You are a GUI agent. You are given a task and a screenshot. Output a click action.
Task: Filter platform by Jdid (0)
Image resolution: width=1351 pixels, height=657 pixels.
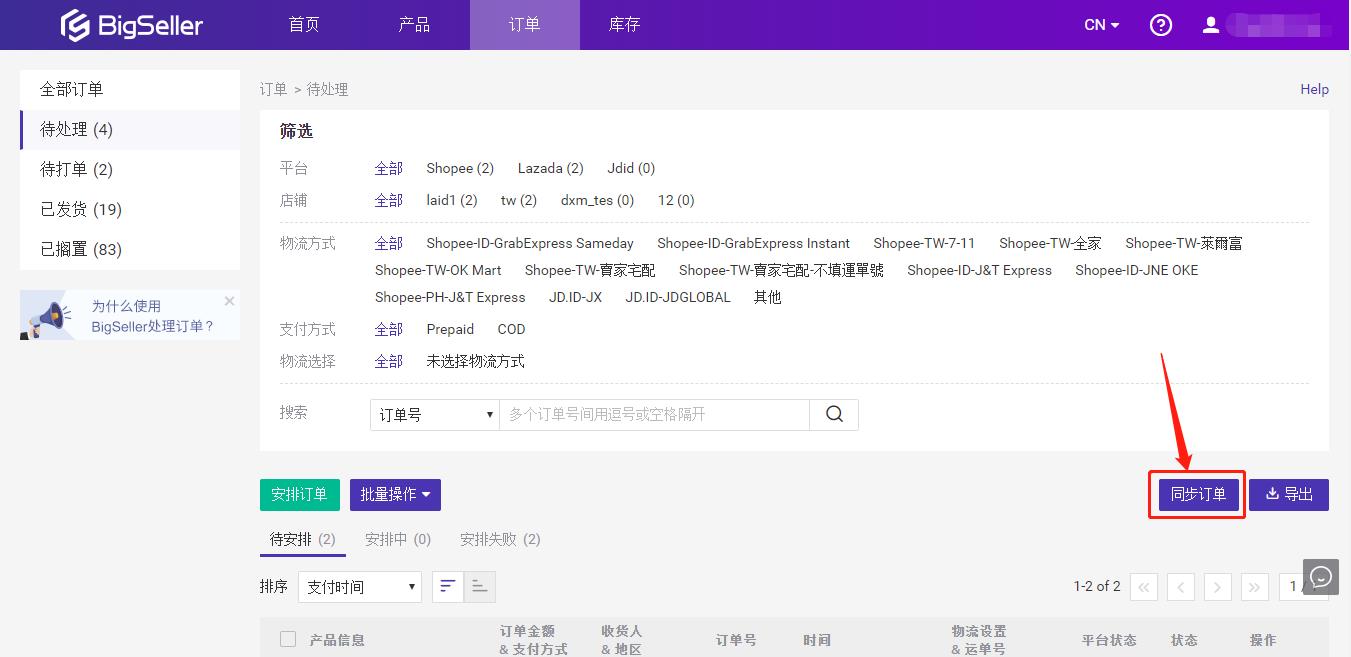click(631, 169)
